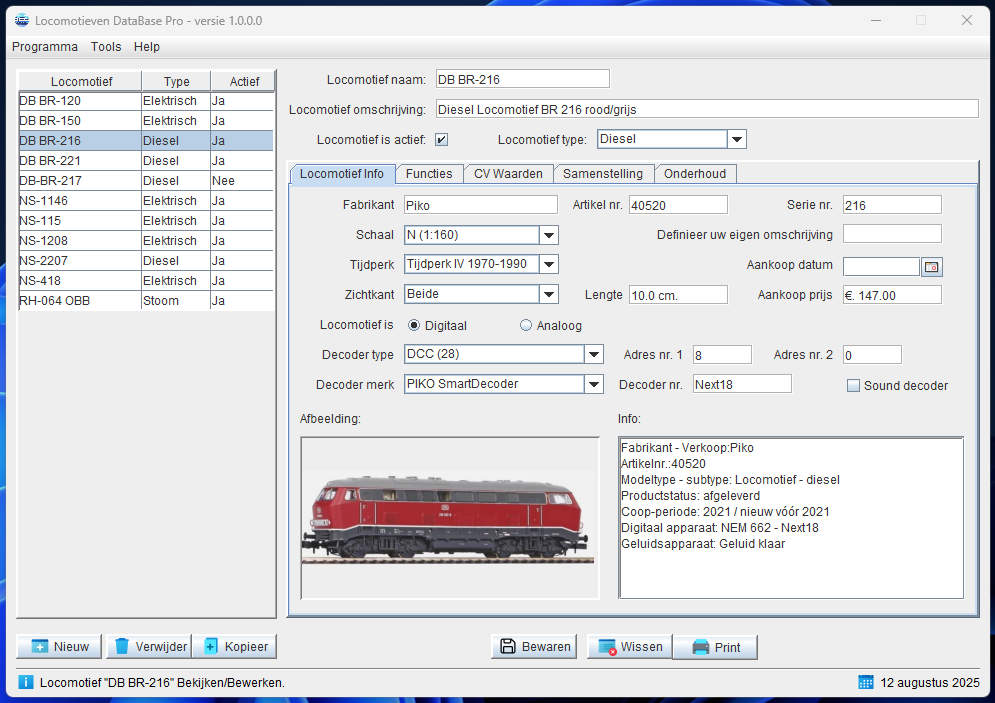Expand the Decoder merk dropdown

(593, 384)
